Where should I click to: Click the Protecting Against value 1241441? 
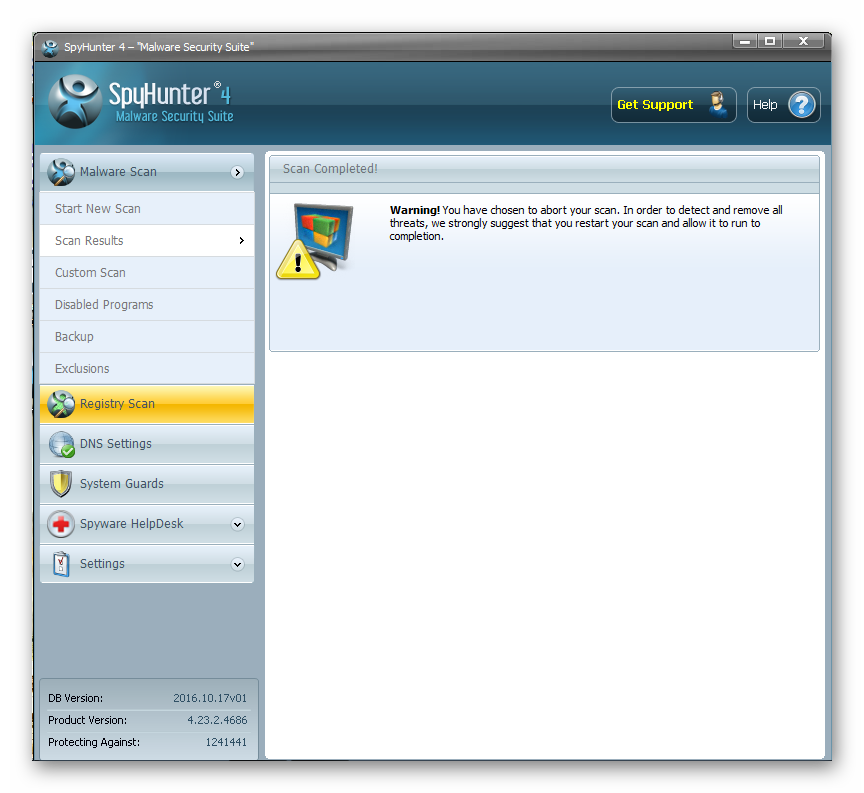pos(226,742)
